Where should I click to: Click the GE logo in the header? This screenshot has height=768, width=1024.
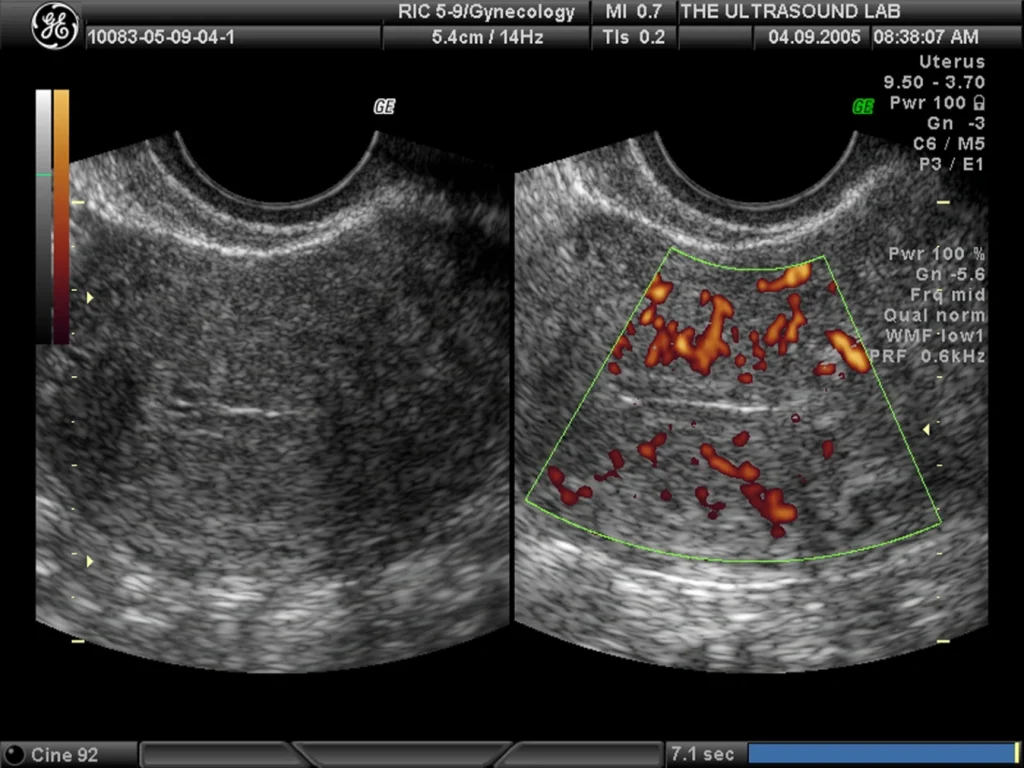(x=56, y=26)
